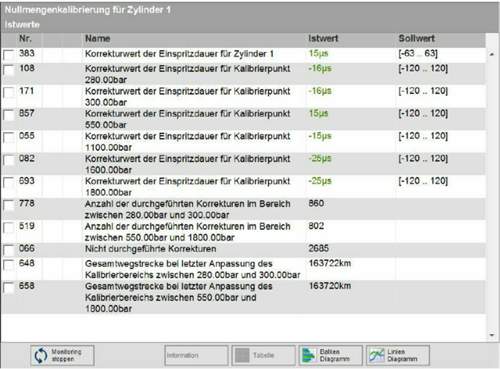Open the Linien Diagramm line chart icon
This screenshot has width=500, height=369.
[x=377, y=355]
